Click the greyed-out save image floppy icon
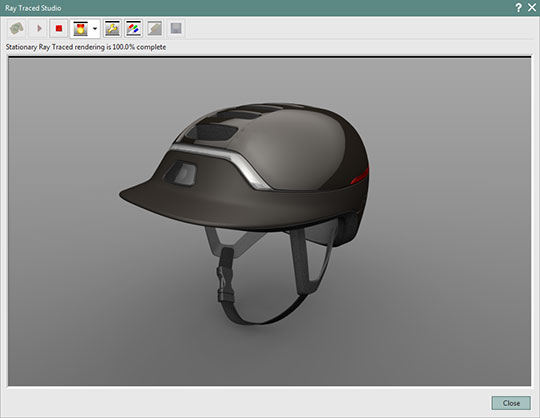Screen dimensions: 540x418 [176, 29]
